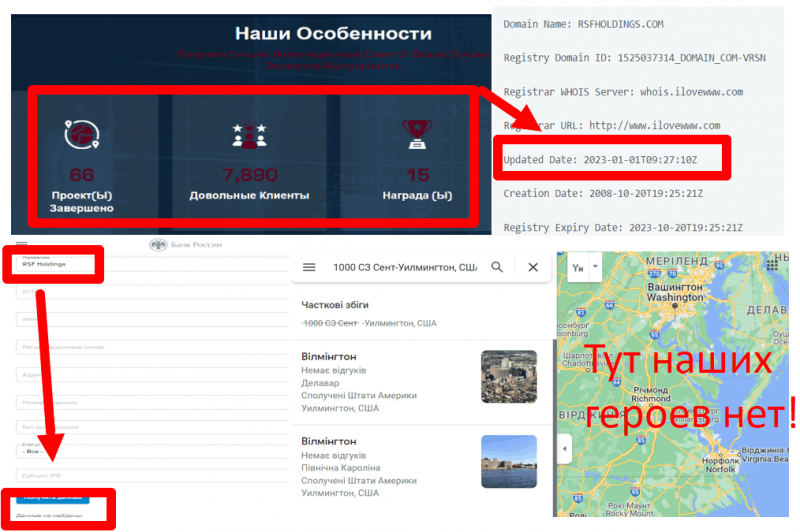Click the globe icon above 66 projects
The image size is (800, 532).
pos(82,135)
